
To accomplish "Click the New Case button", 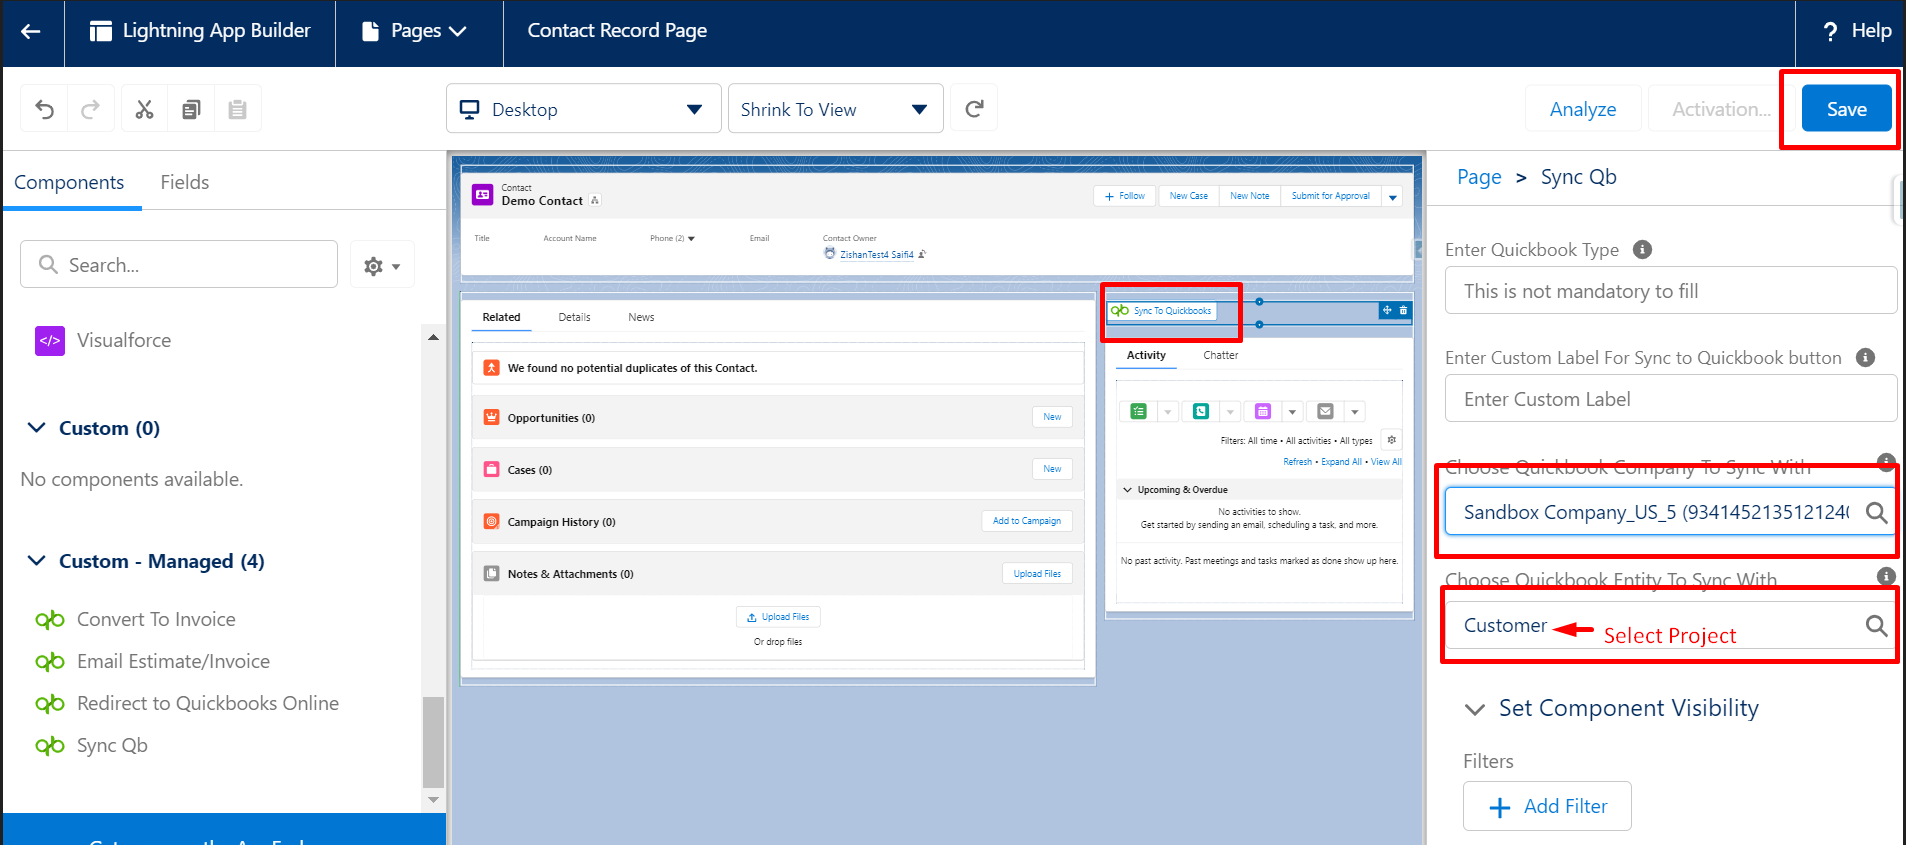I will (x=1189, y=196).
